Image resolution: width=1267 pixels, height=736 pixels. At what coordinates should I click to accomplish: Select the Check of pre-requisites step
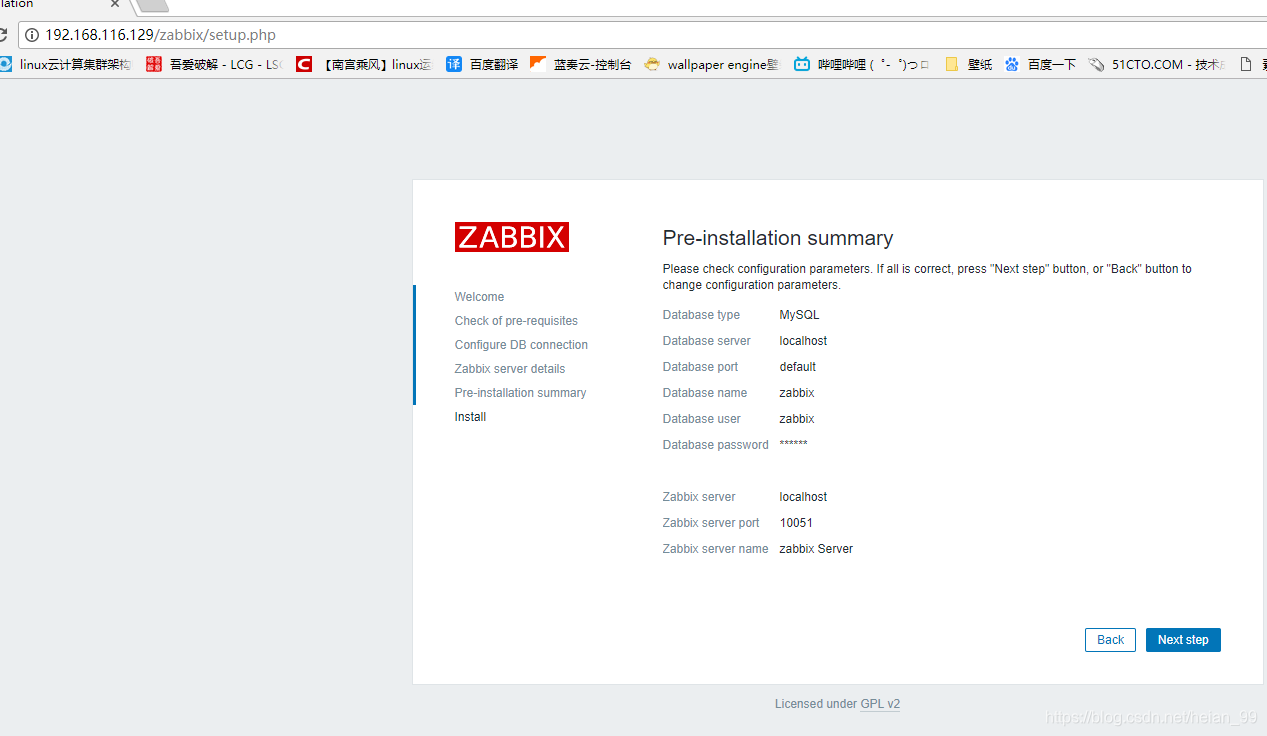[516, 321]
